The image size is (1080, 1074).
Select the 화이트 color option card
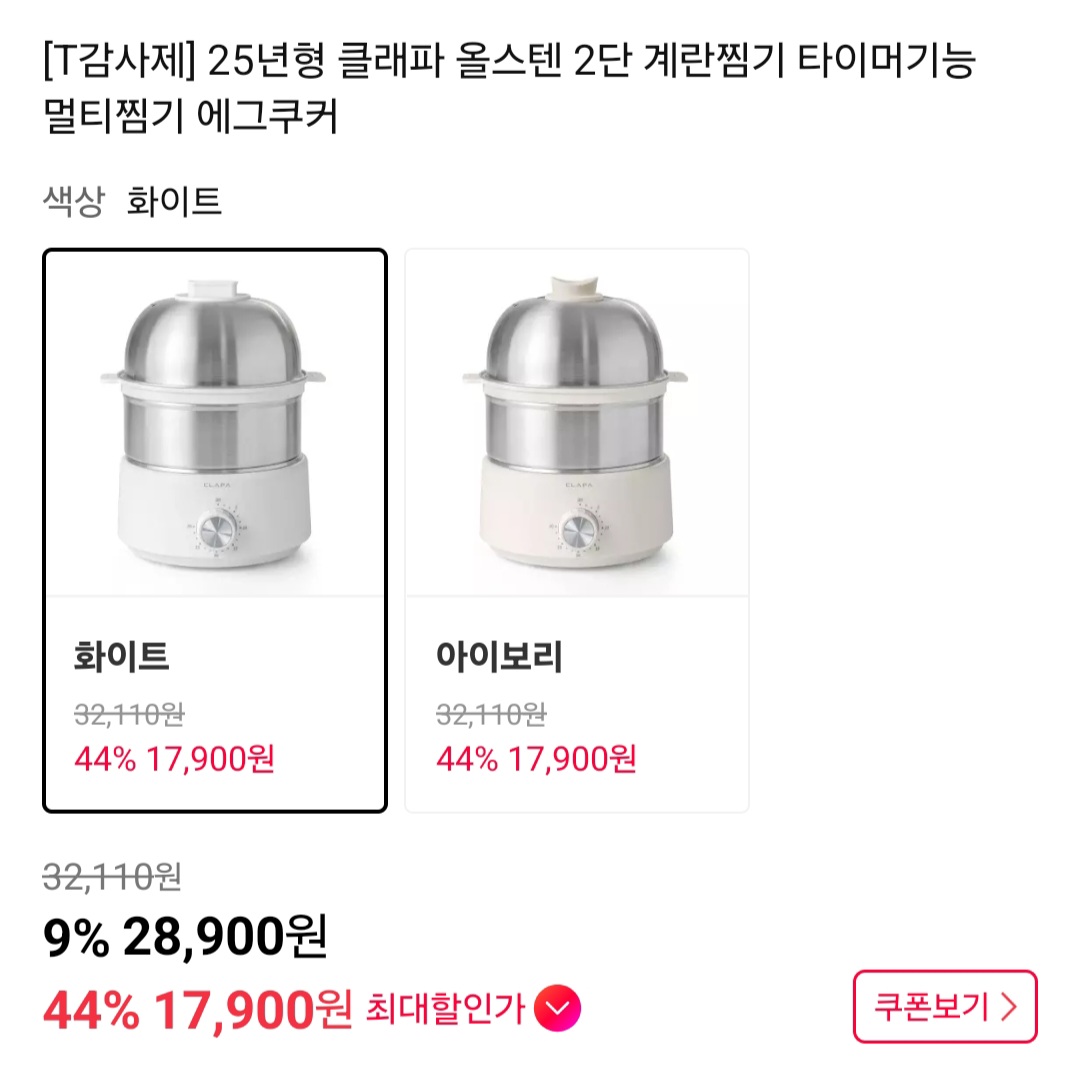click(214, 530)
